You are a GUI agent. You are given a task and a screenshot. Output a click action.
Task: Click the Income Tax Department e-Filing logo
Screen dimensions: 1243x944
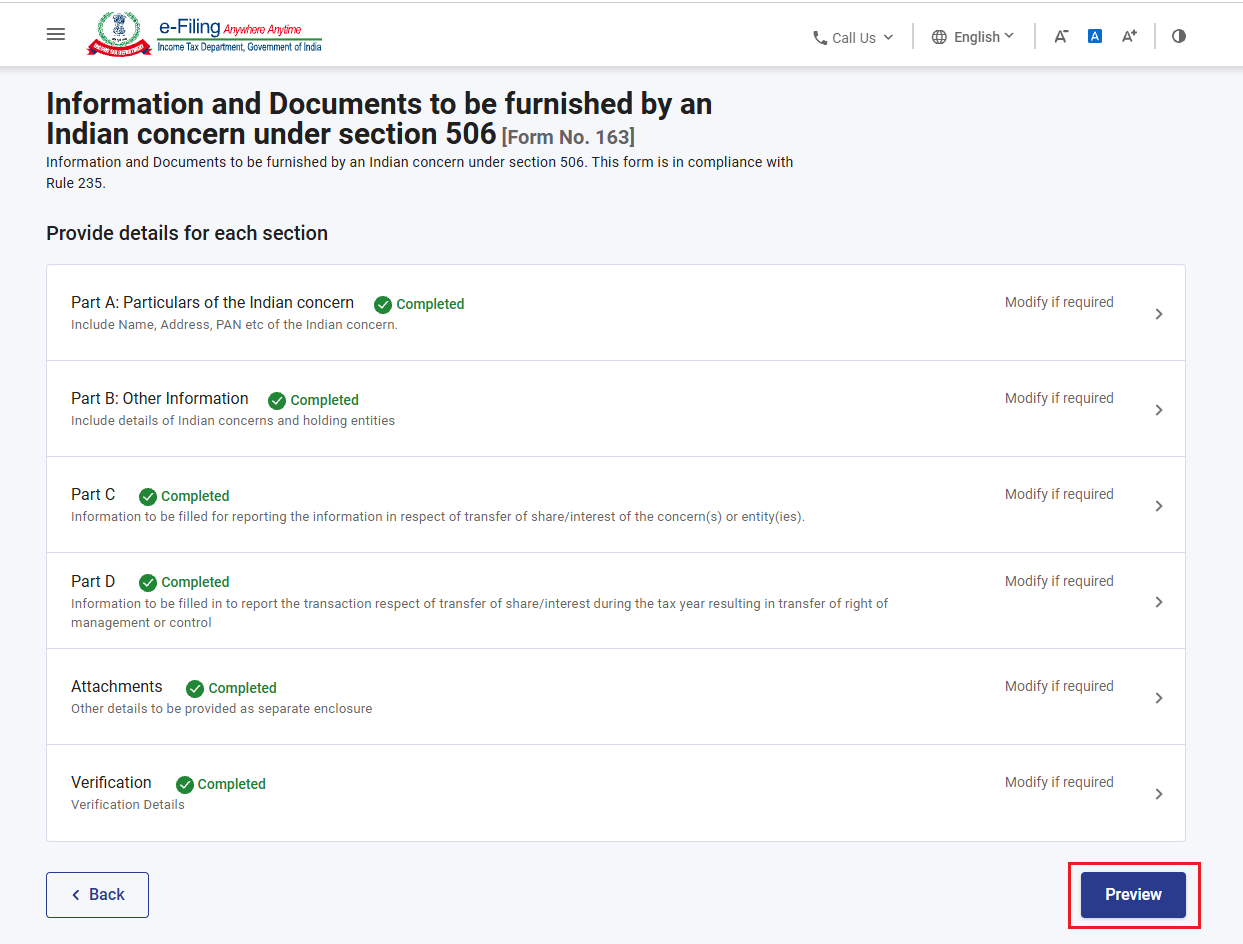(204, 34)
